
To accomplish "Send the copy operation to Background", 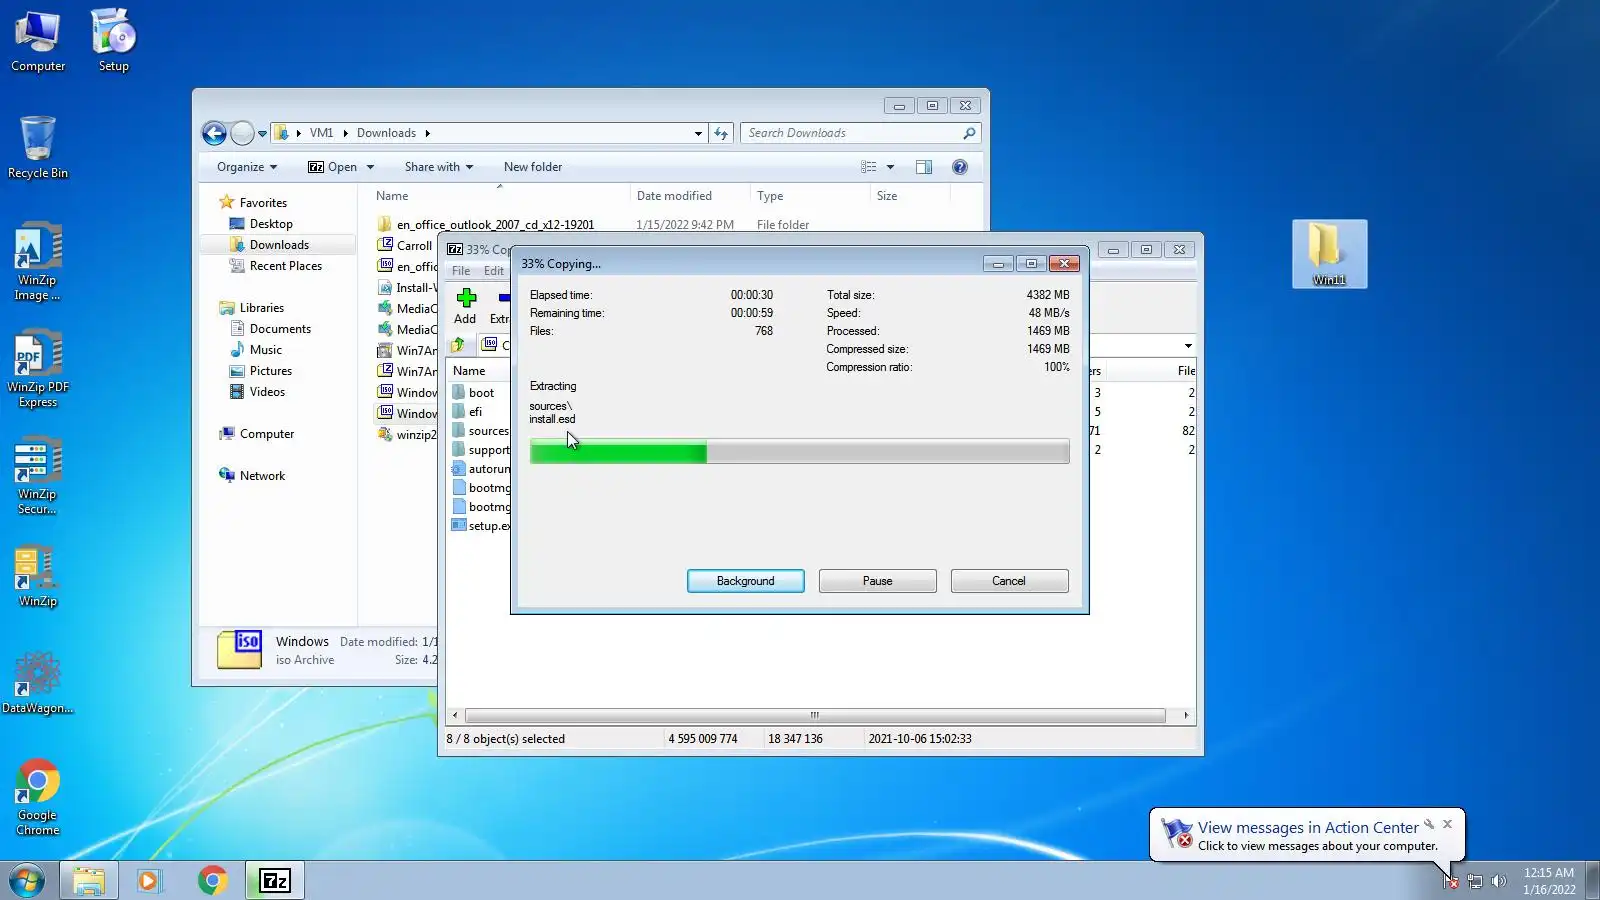I will tap(746, 581).
